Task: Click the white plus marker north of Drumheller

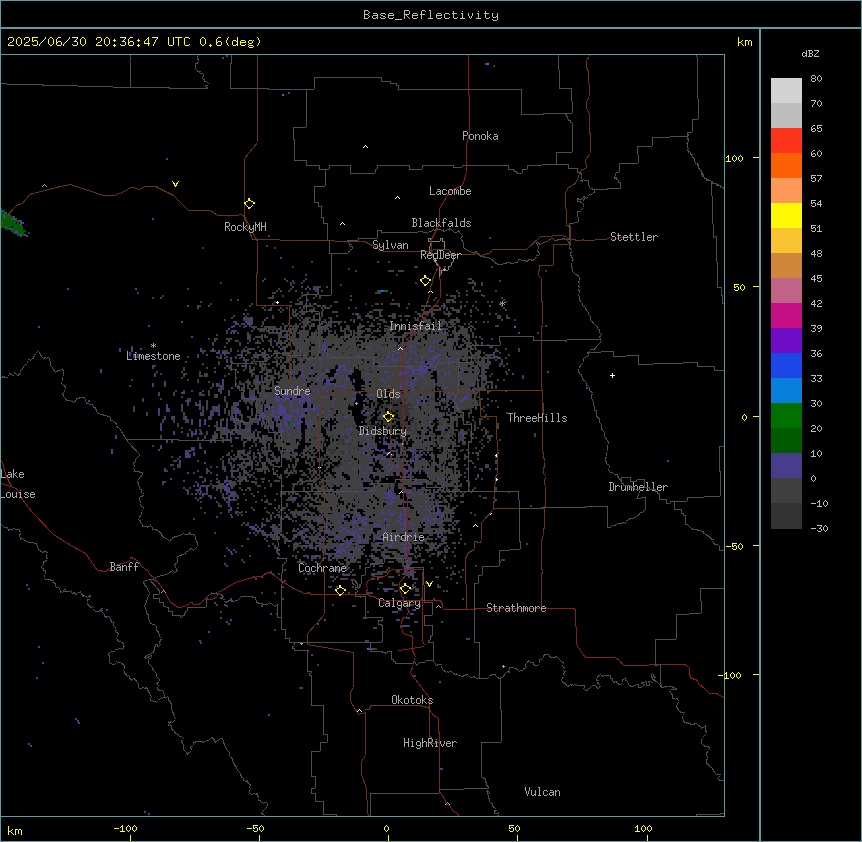Action: pyautogui.click(x=612, y=375)
